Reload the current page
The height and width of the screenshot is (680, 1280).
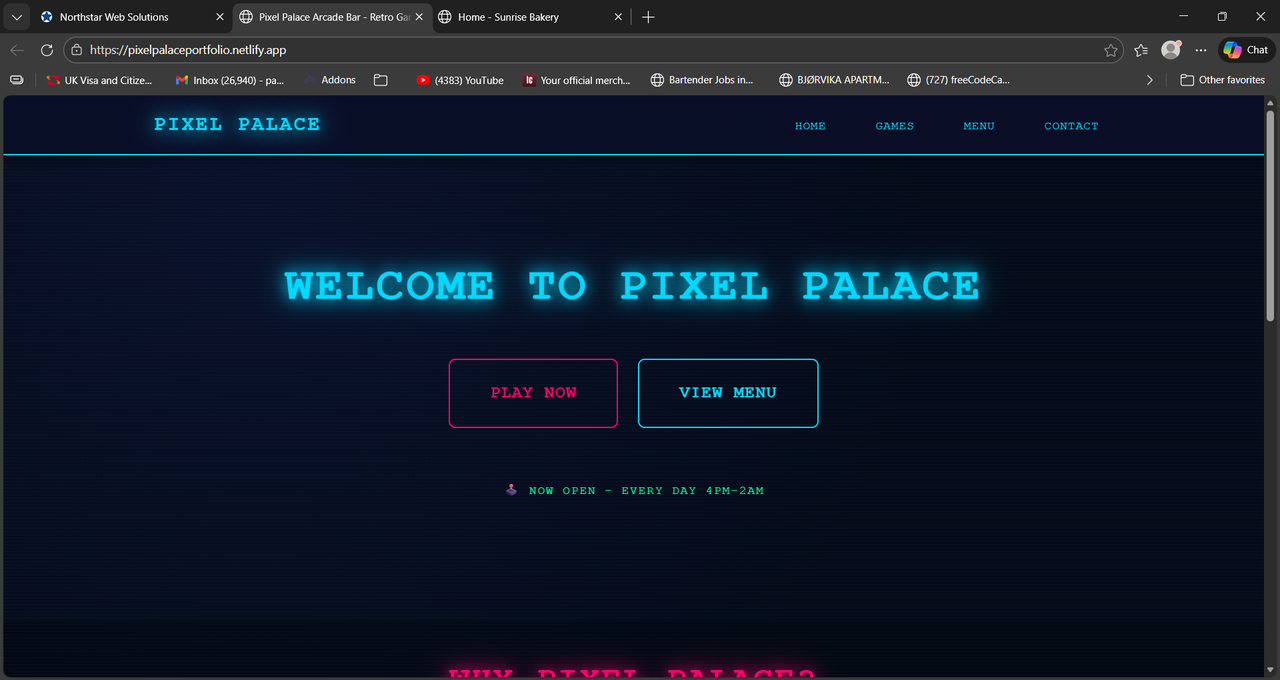tap(47, 50)
